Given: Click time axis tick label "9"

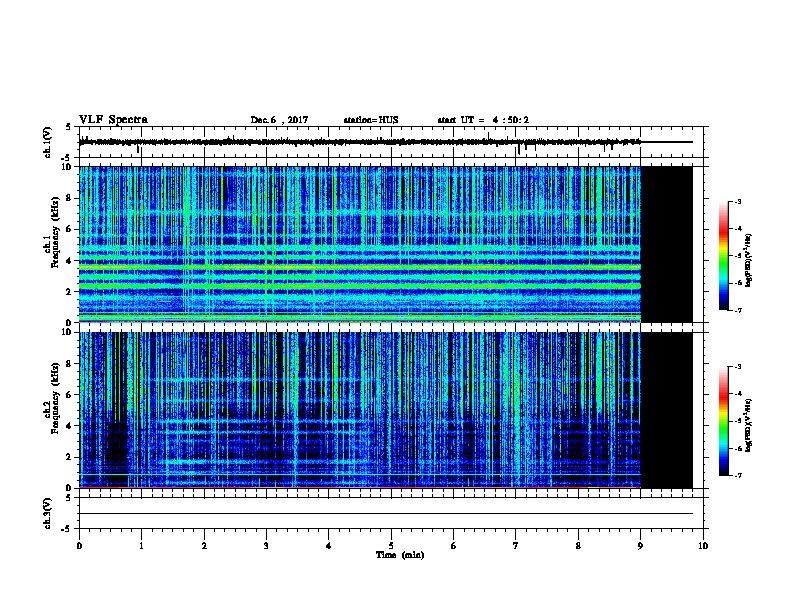Looking at the screenshot, I should [x=640, y=545].
